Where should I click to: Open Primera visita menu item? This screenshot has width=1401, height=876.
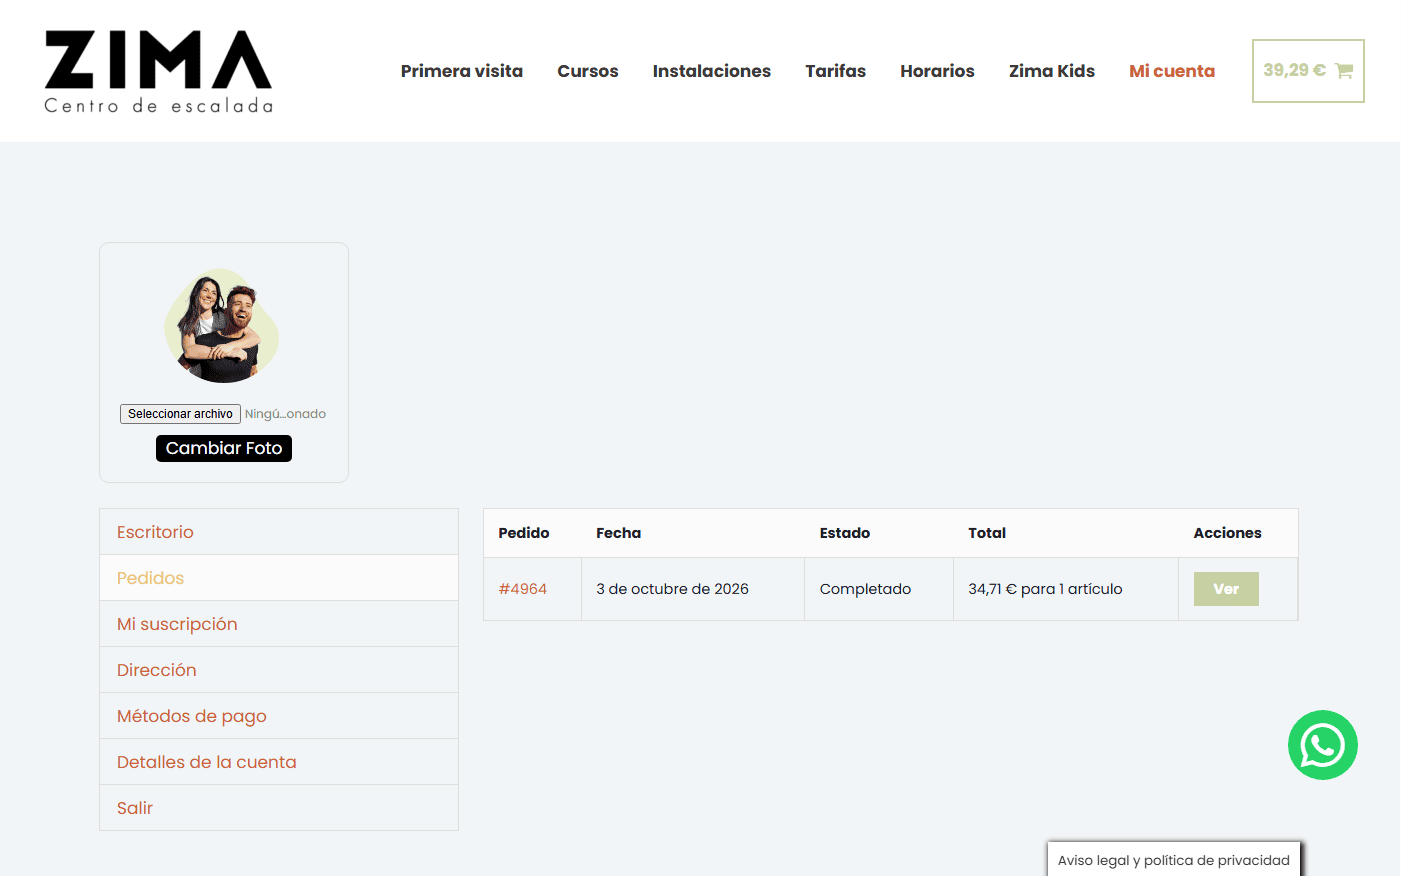point(462,71)
